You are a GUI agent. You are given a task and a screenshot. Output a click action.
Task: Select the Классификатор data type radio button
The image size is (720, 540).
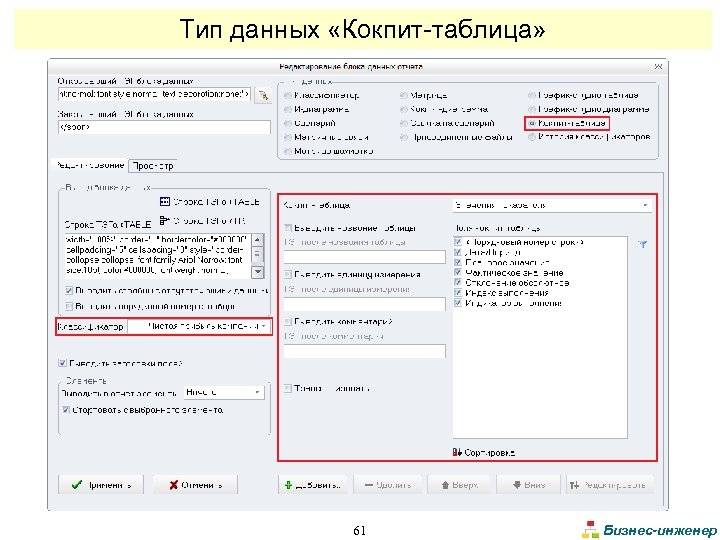(x=287, y=96)
